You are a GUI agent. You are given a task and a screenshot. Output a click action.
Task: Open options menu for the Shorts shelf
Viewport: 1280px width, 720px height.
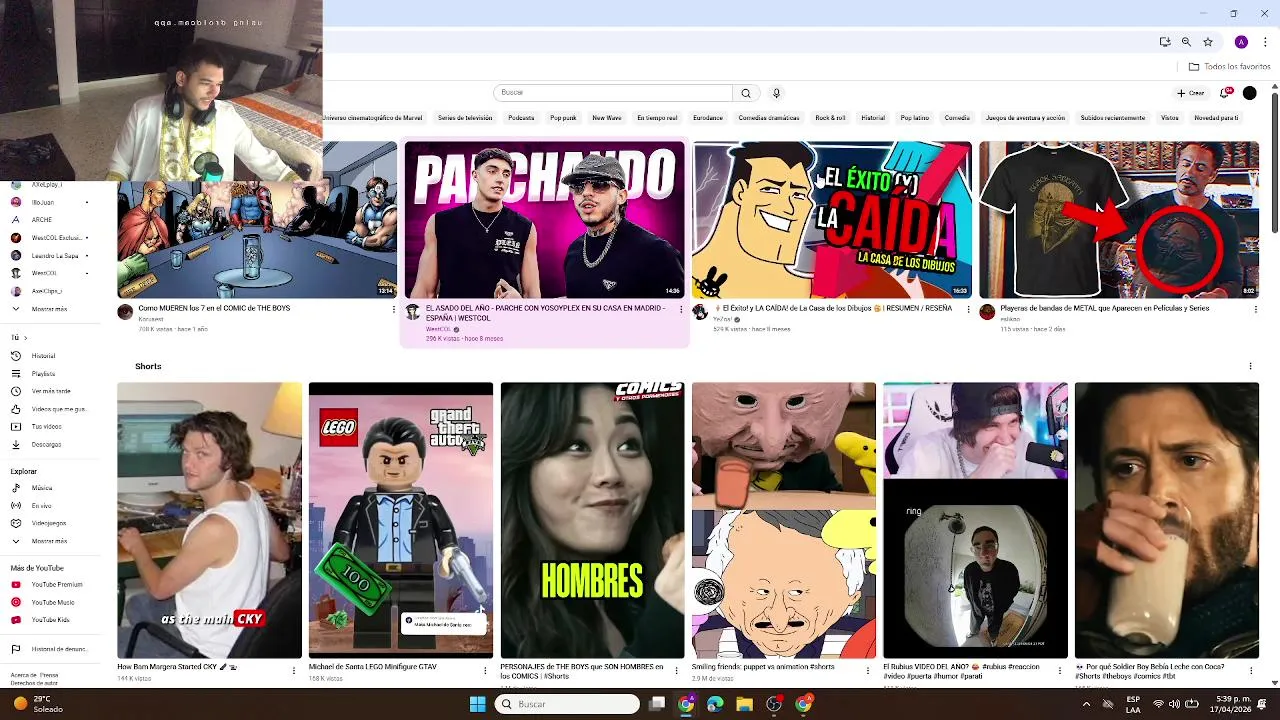click(x=1250, y=366)
